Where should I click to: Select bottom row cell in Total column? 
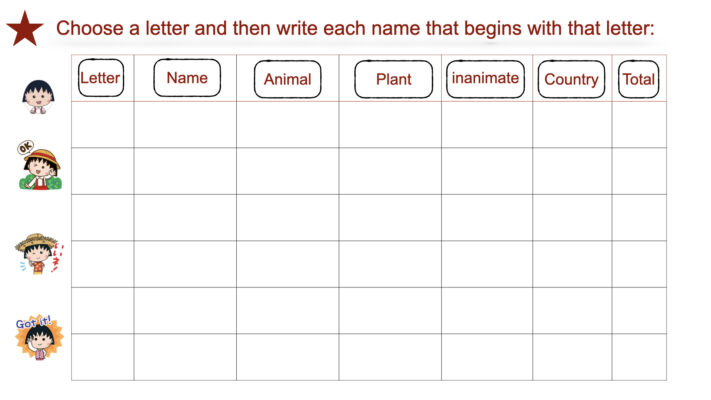638,357
